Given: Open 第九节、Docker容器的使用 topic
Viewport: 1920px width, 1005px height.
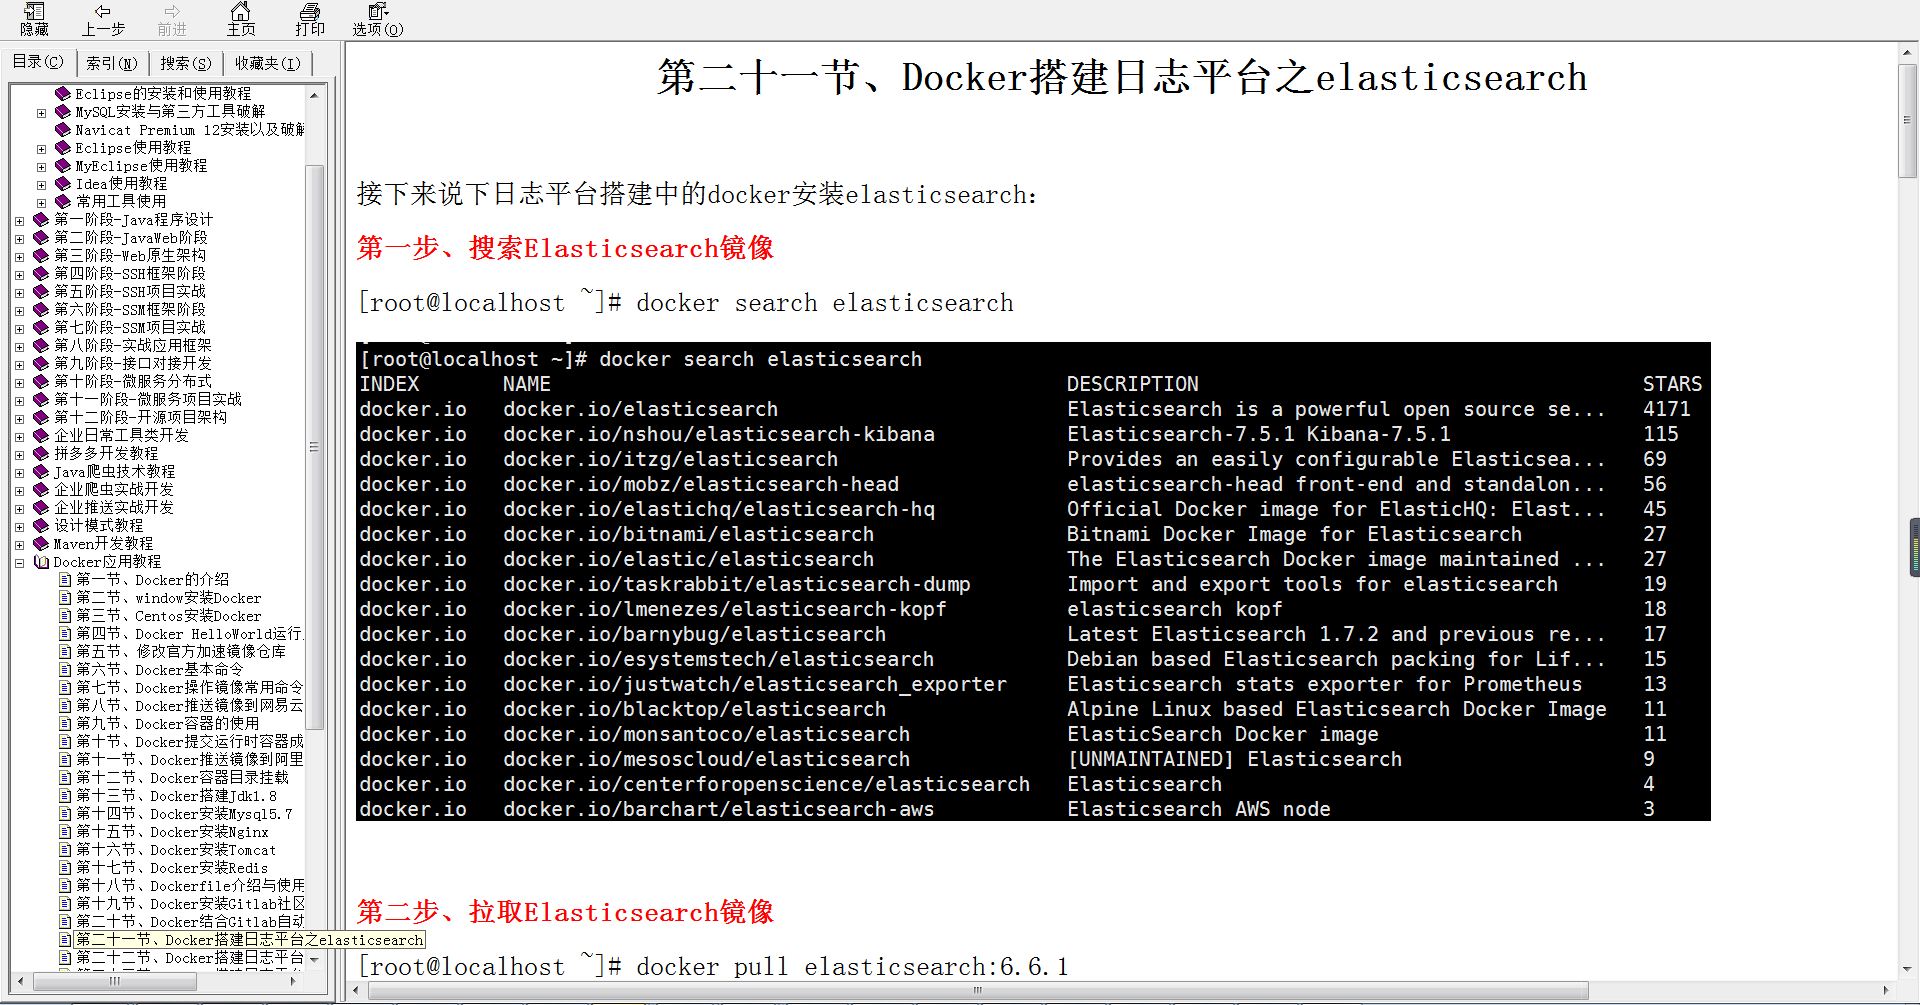Looking at the screenshot, I should 168,724.
